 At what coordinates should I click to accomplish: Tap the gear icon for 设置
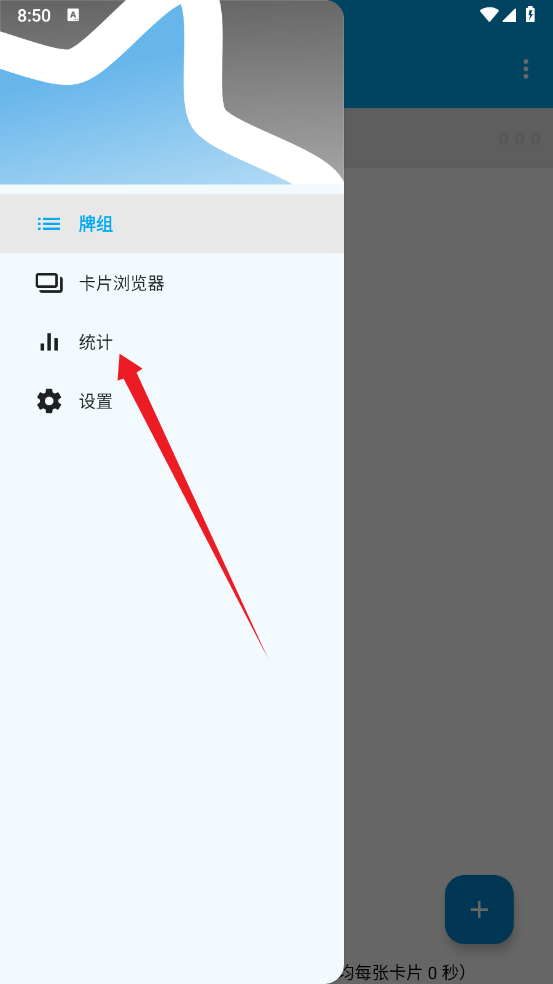pyautogui.click(x=49, y=401)
